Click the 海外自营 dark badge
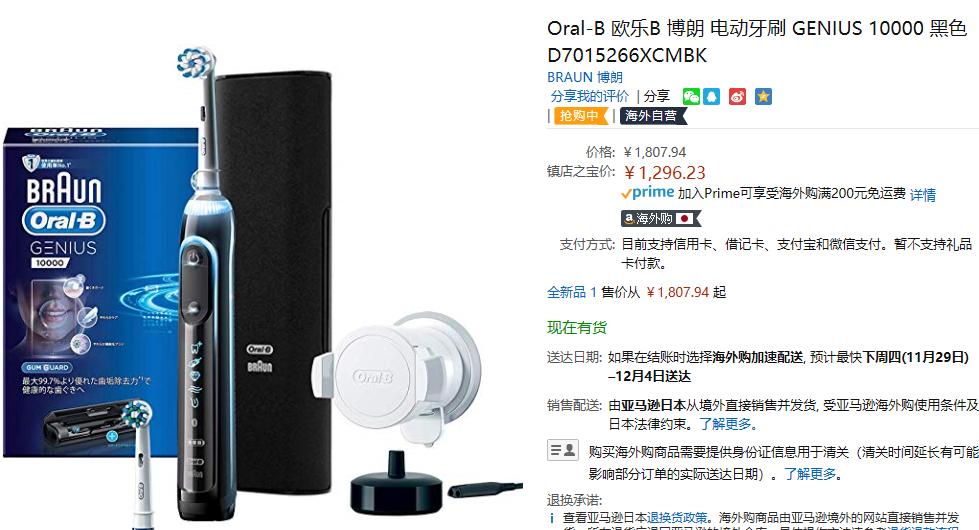 pyautogui.click(x=652, y=116)
